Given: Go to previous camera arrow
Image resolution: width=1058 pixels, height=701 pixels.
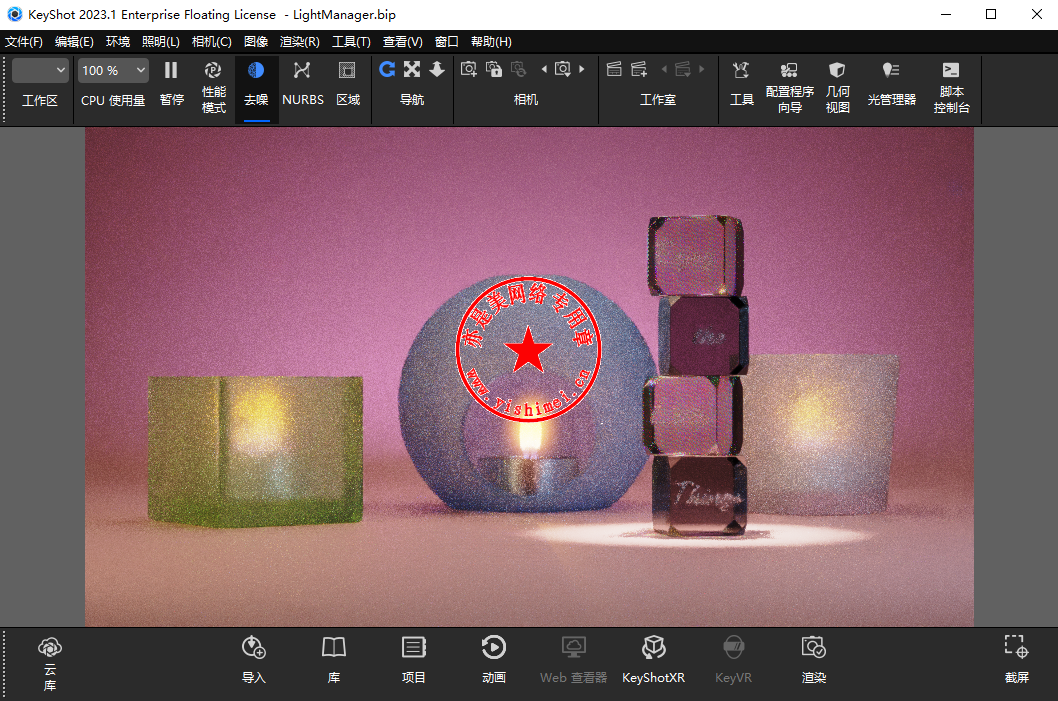Looking at the screenshot, I should (x=544, y=69).
